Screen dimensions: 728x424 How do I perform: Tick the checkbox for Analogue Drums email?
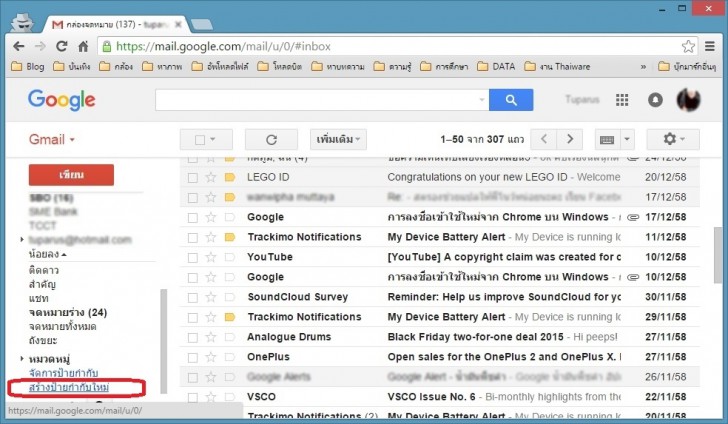click(193, 337)
